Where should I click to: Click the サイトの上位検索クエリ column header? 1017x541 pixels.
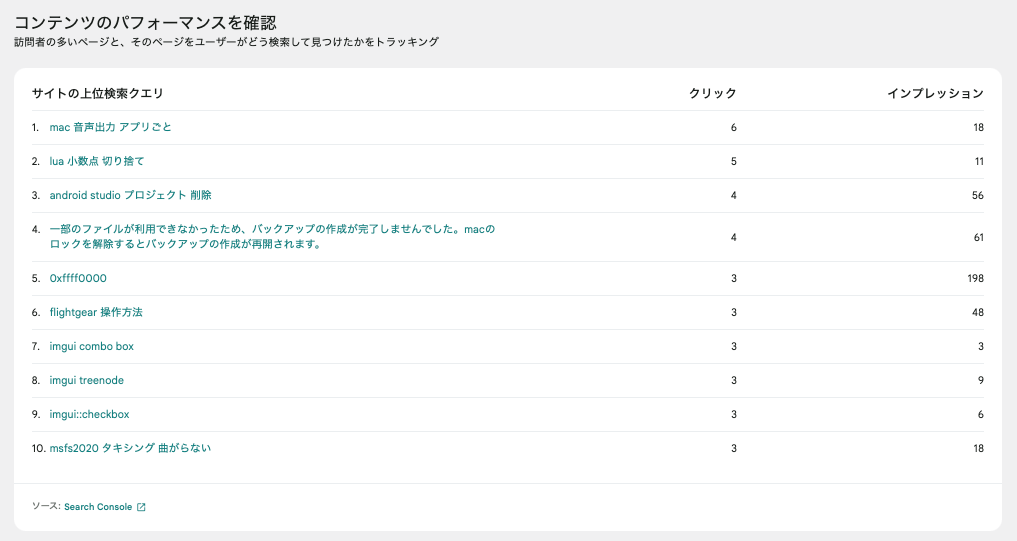(x=97, y=93)
